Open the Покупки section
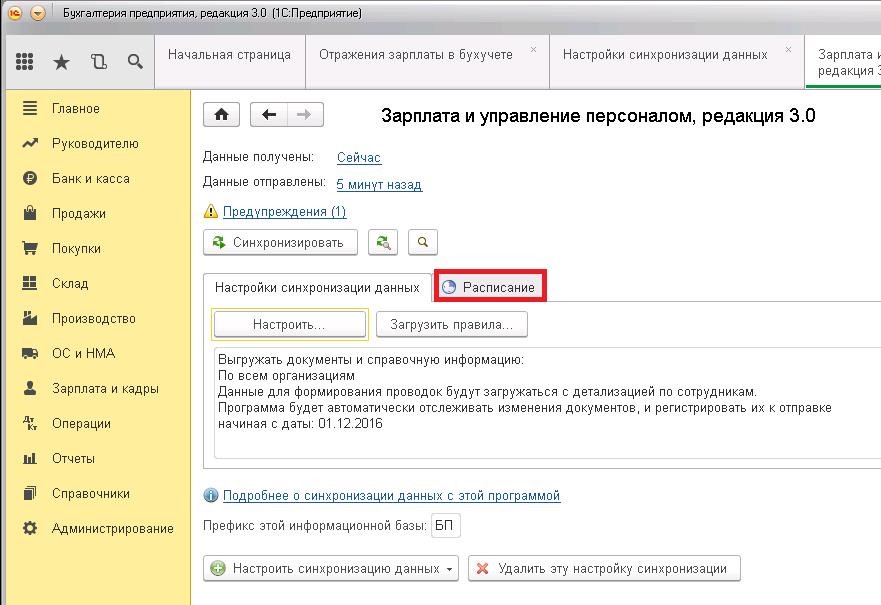The width and height of the screenshot is (881, 605). (x=76, y=248)
